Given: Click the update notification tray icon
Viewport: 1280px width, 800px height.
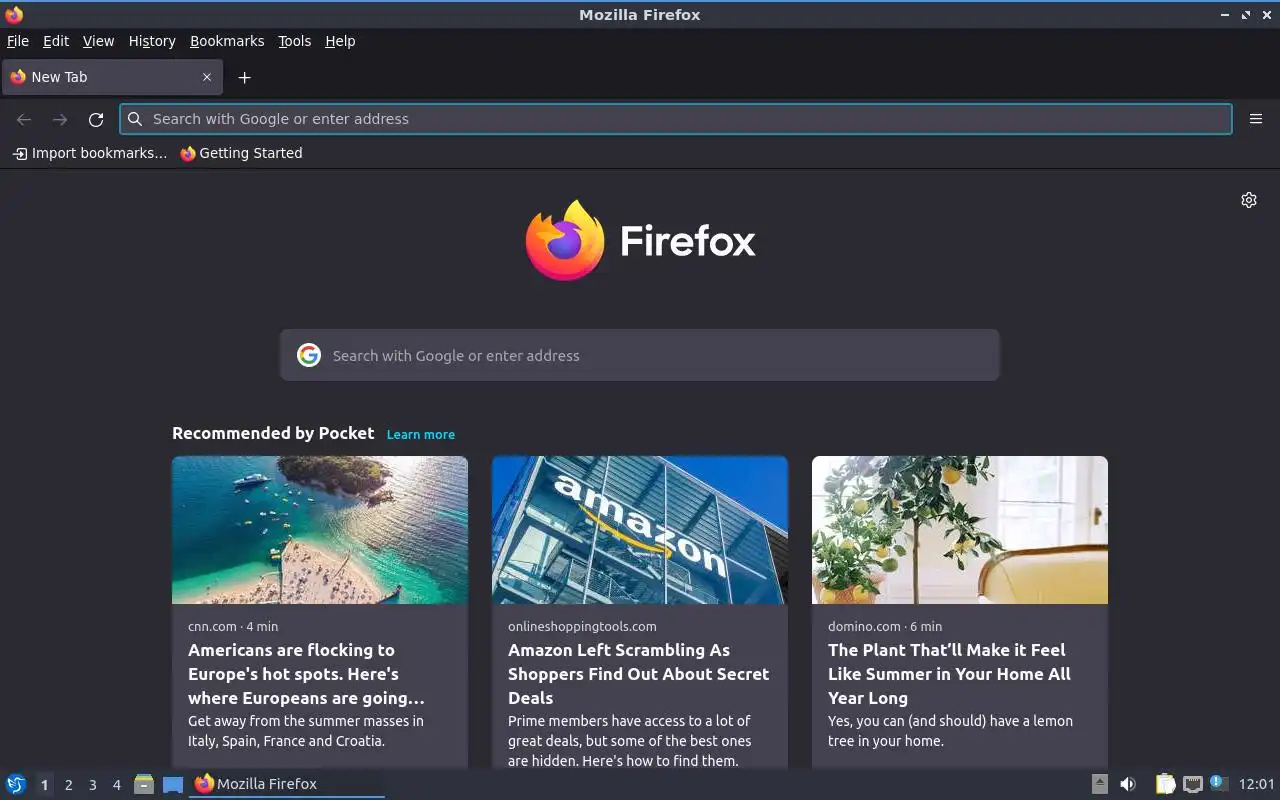Looking at the screenshot, I should pyautogui.click(x=1218, y=783).
